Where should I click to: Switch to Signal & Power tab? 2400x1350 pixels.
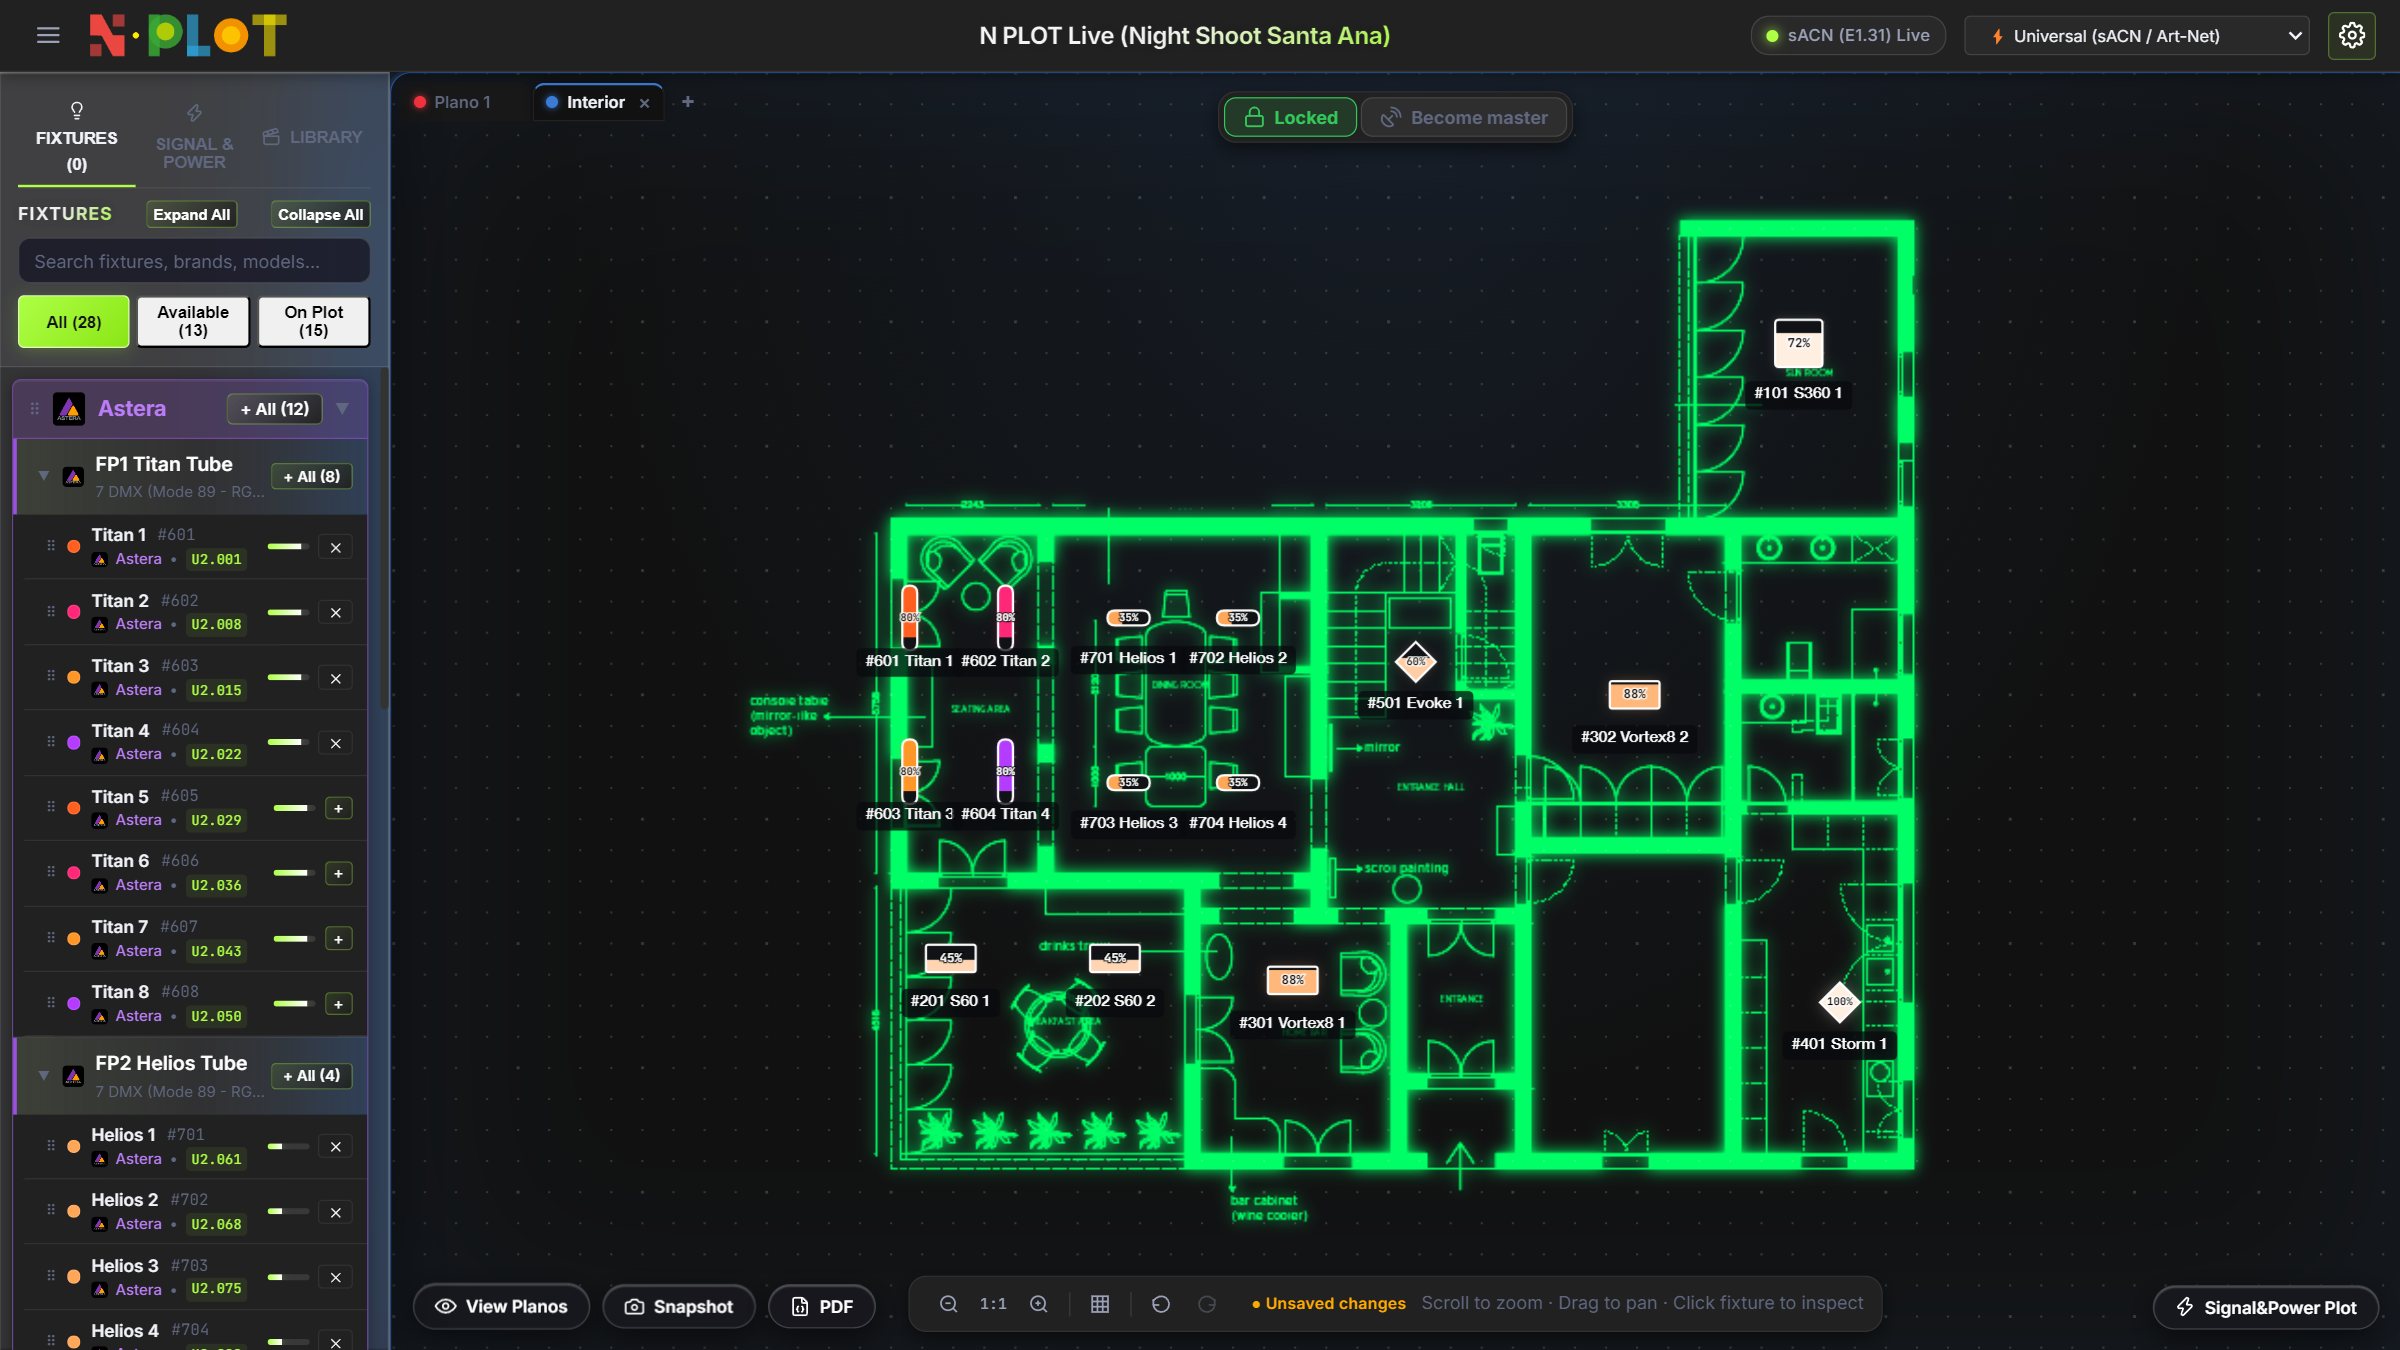194,138
